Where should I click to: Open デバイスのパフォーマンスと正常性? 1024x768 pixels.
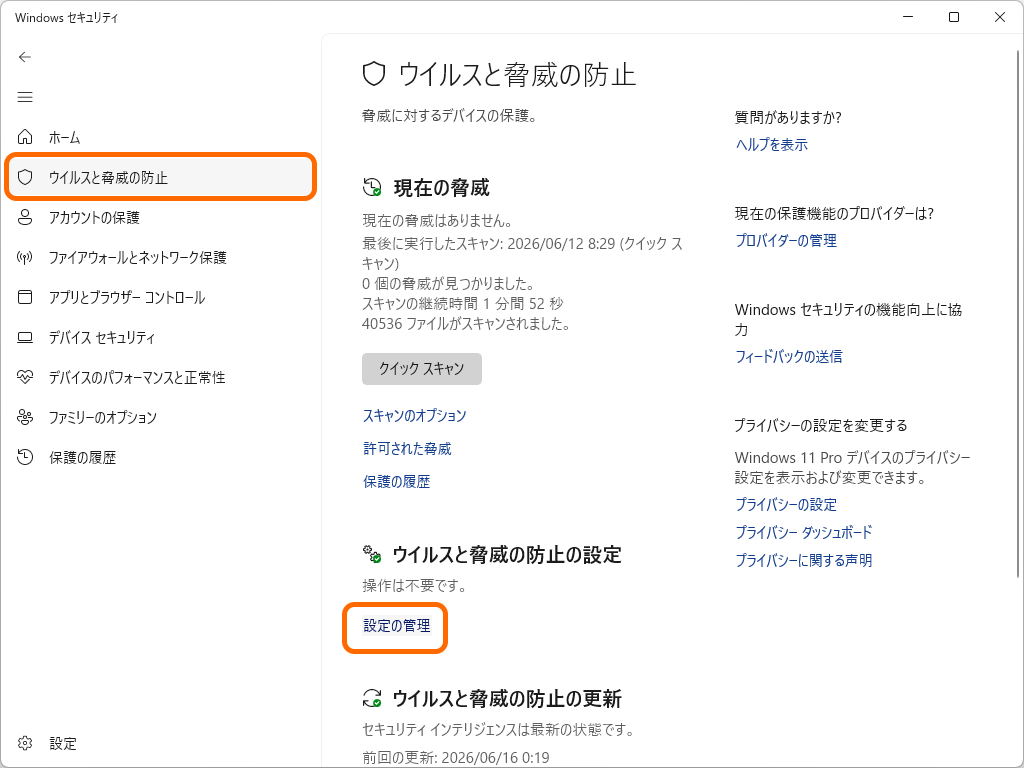point(160,377)
